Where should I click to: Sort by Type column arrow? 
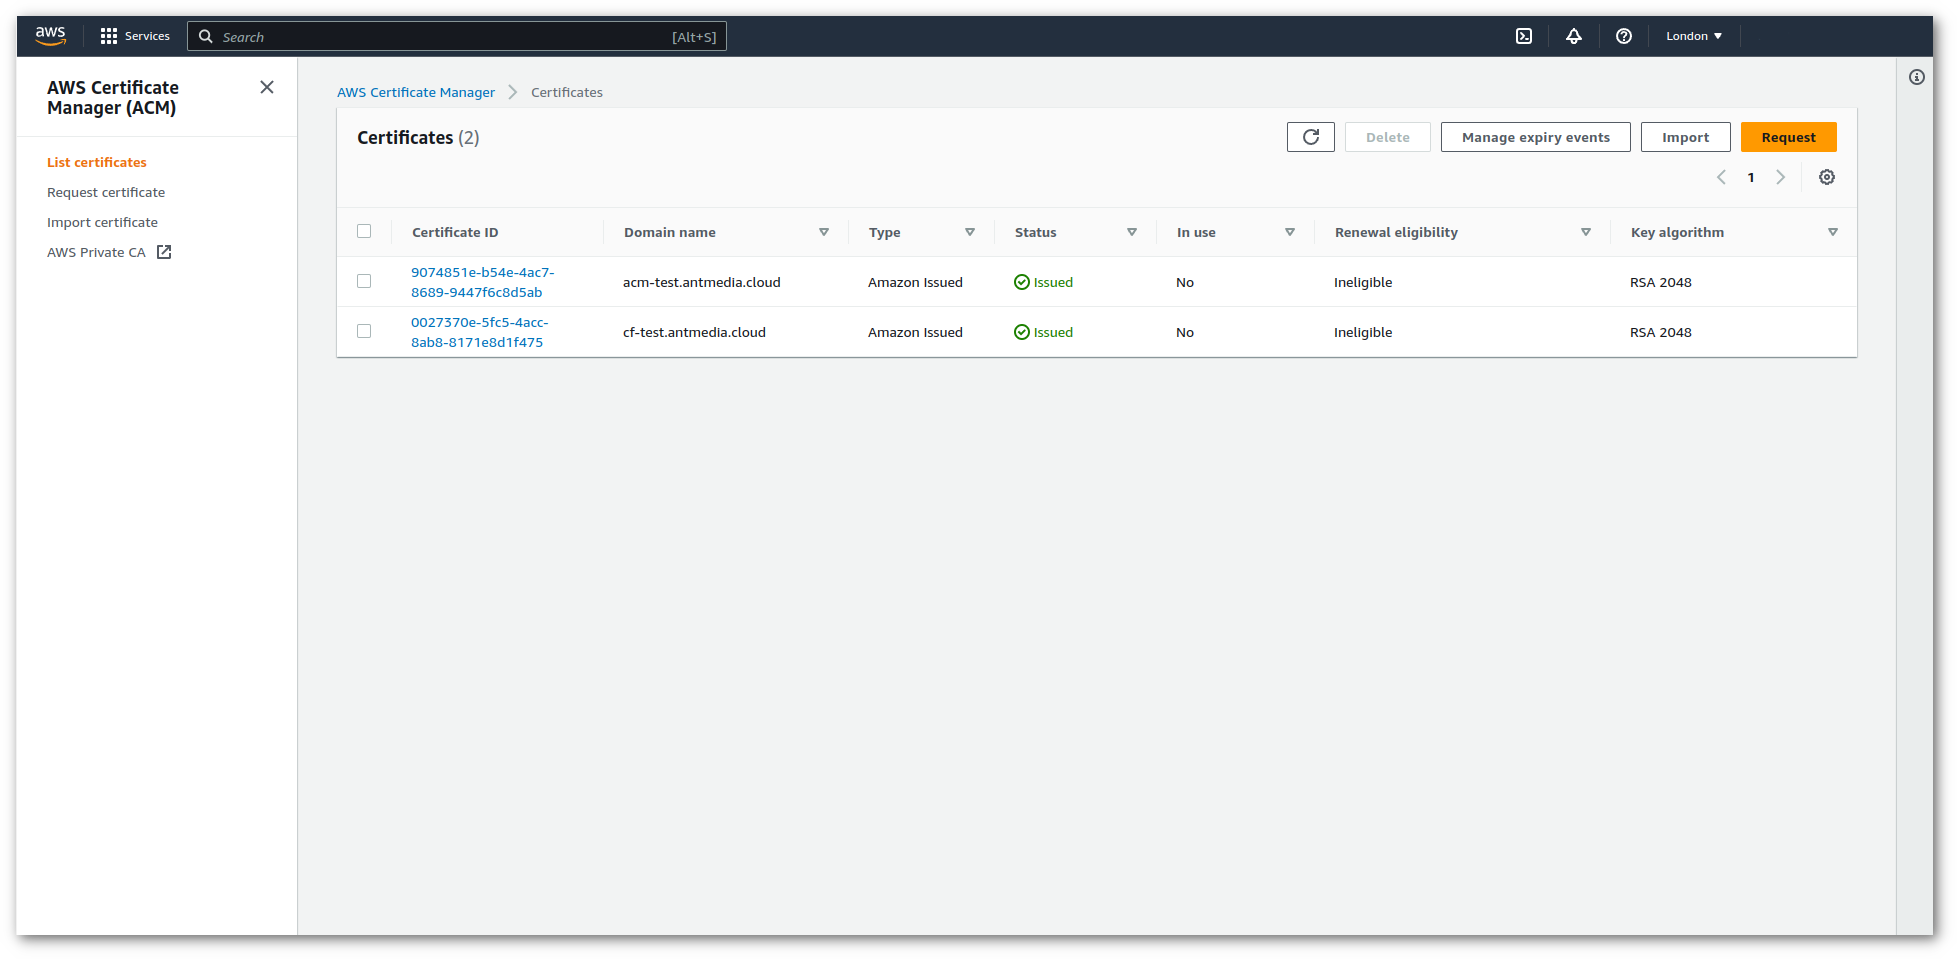pos(970,232)
